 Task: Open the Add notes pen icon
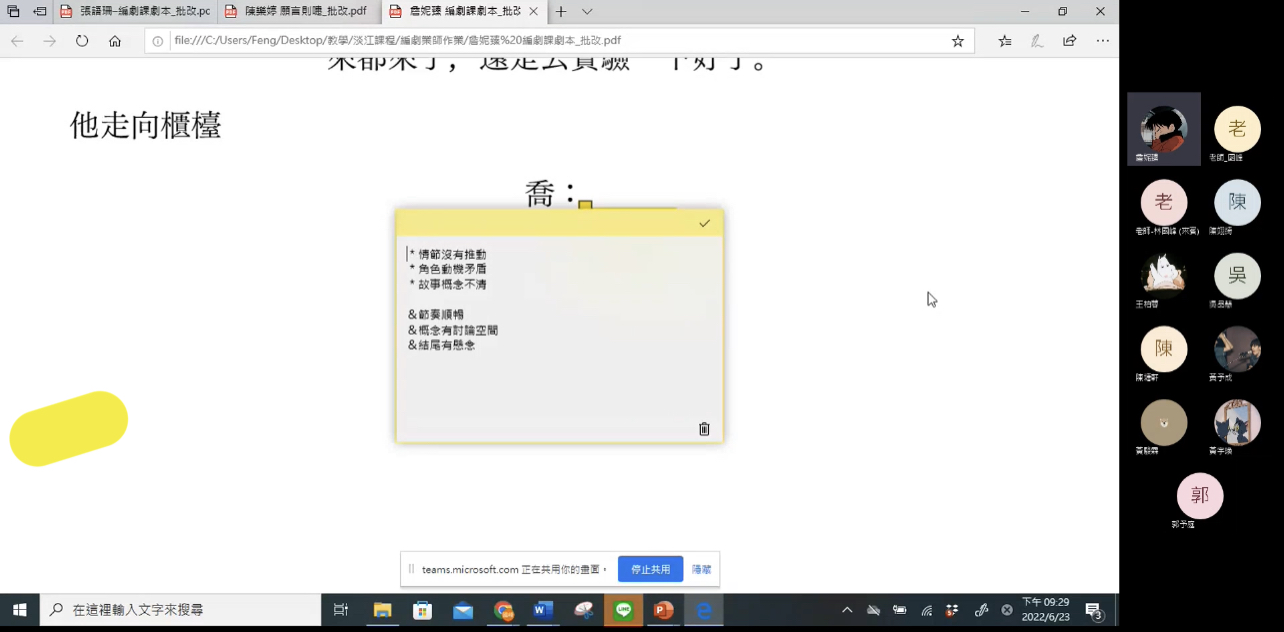pos(1037,41)
